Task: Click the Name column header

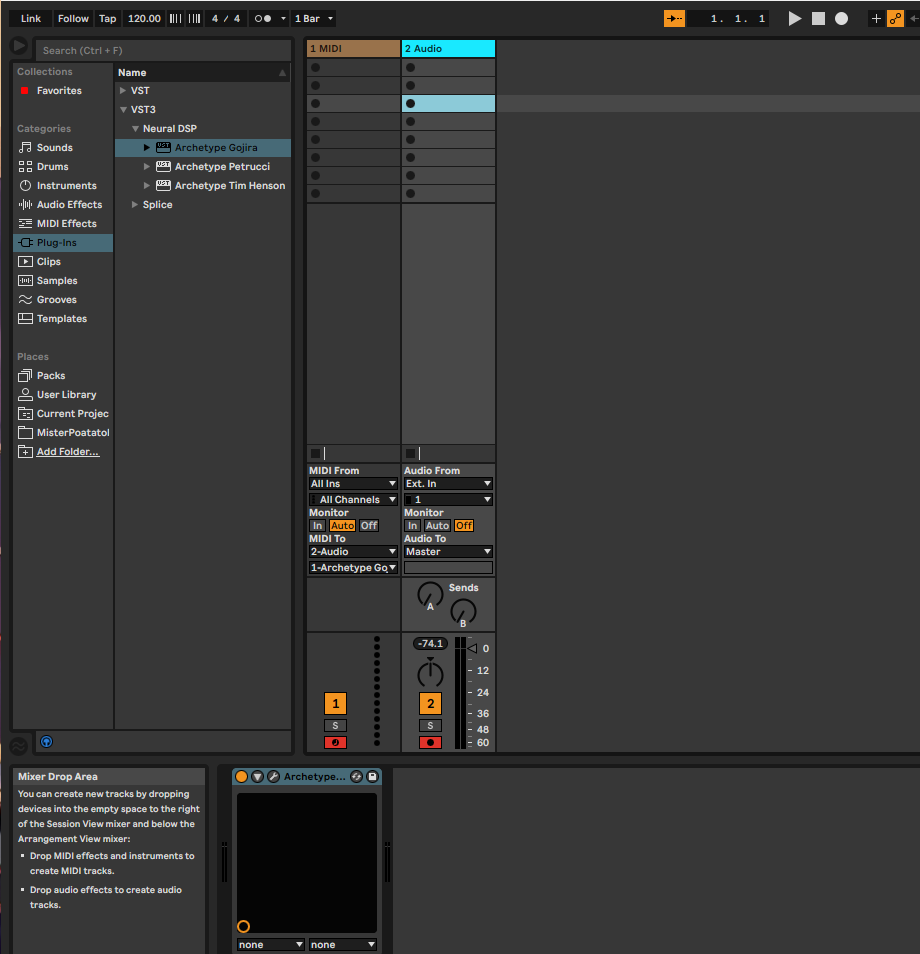Action: point(202,72)
